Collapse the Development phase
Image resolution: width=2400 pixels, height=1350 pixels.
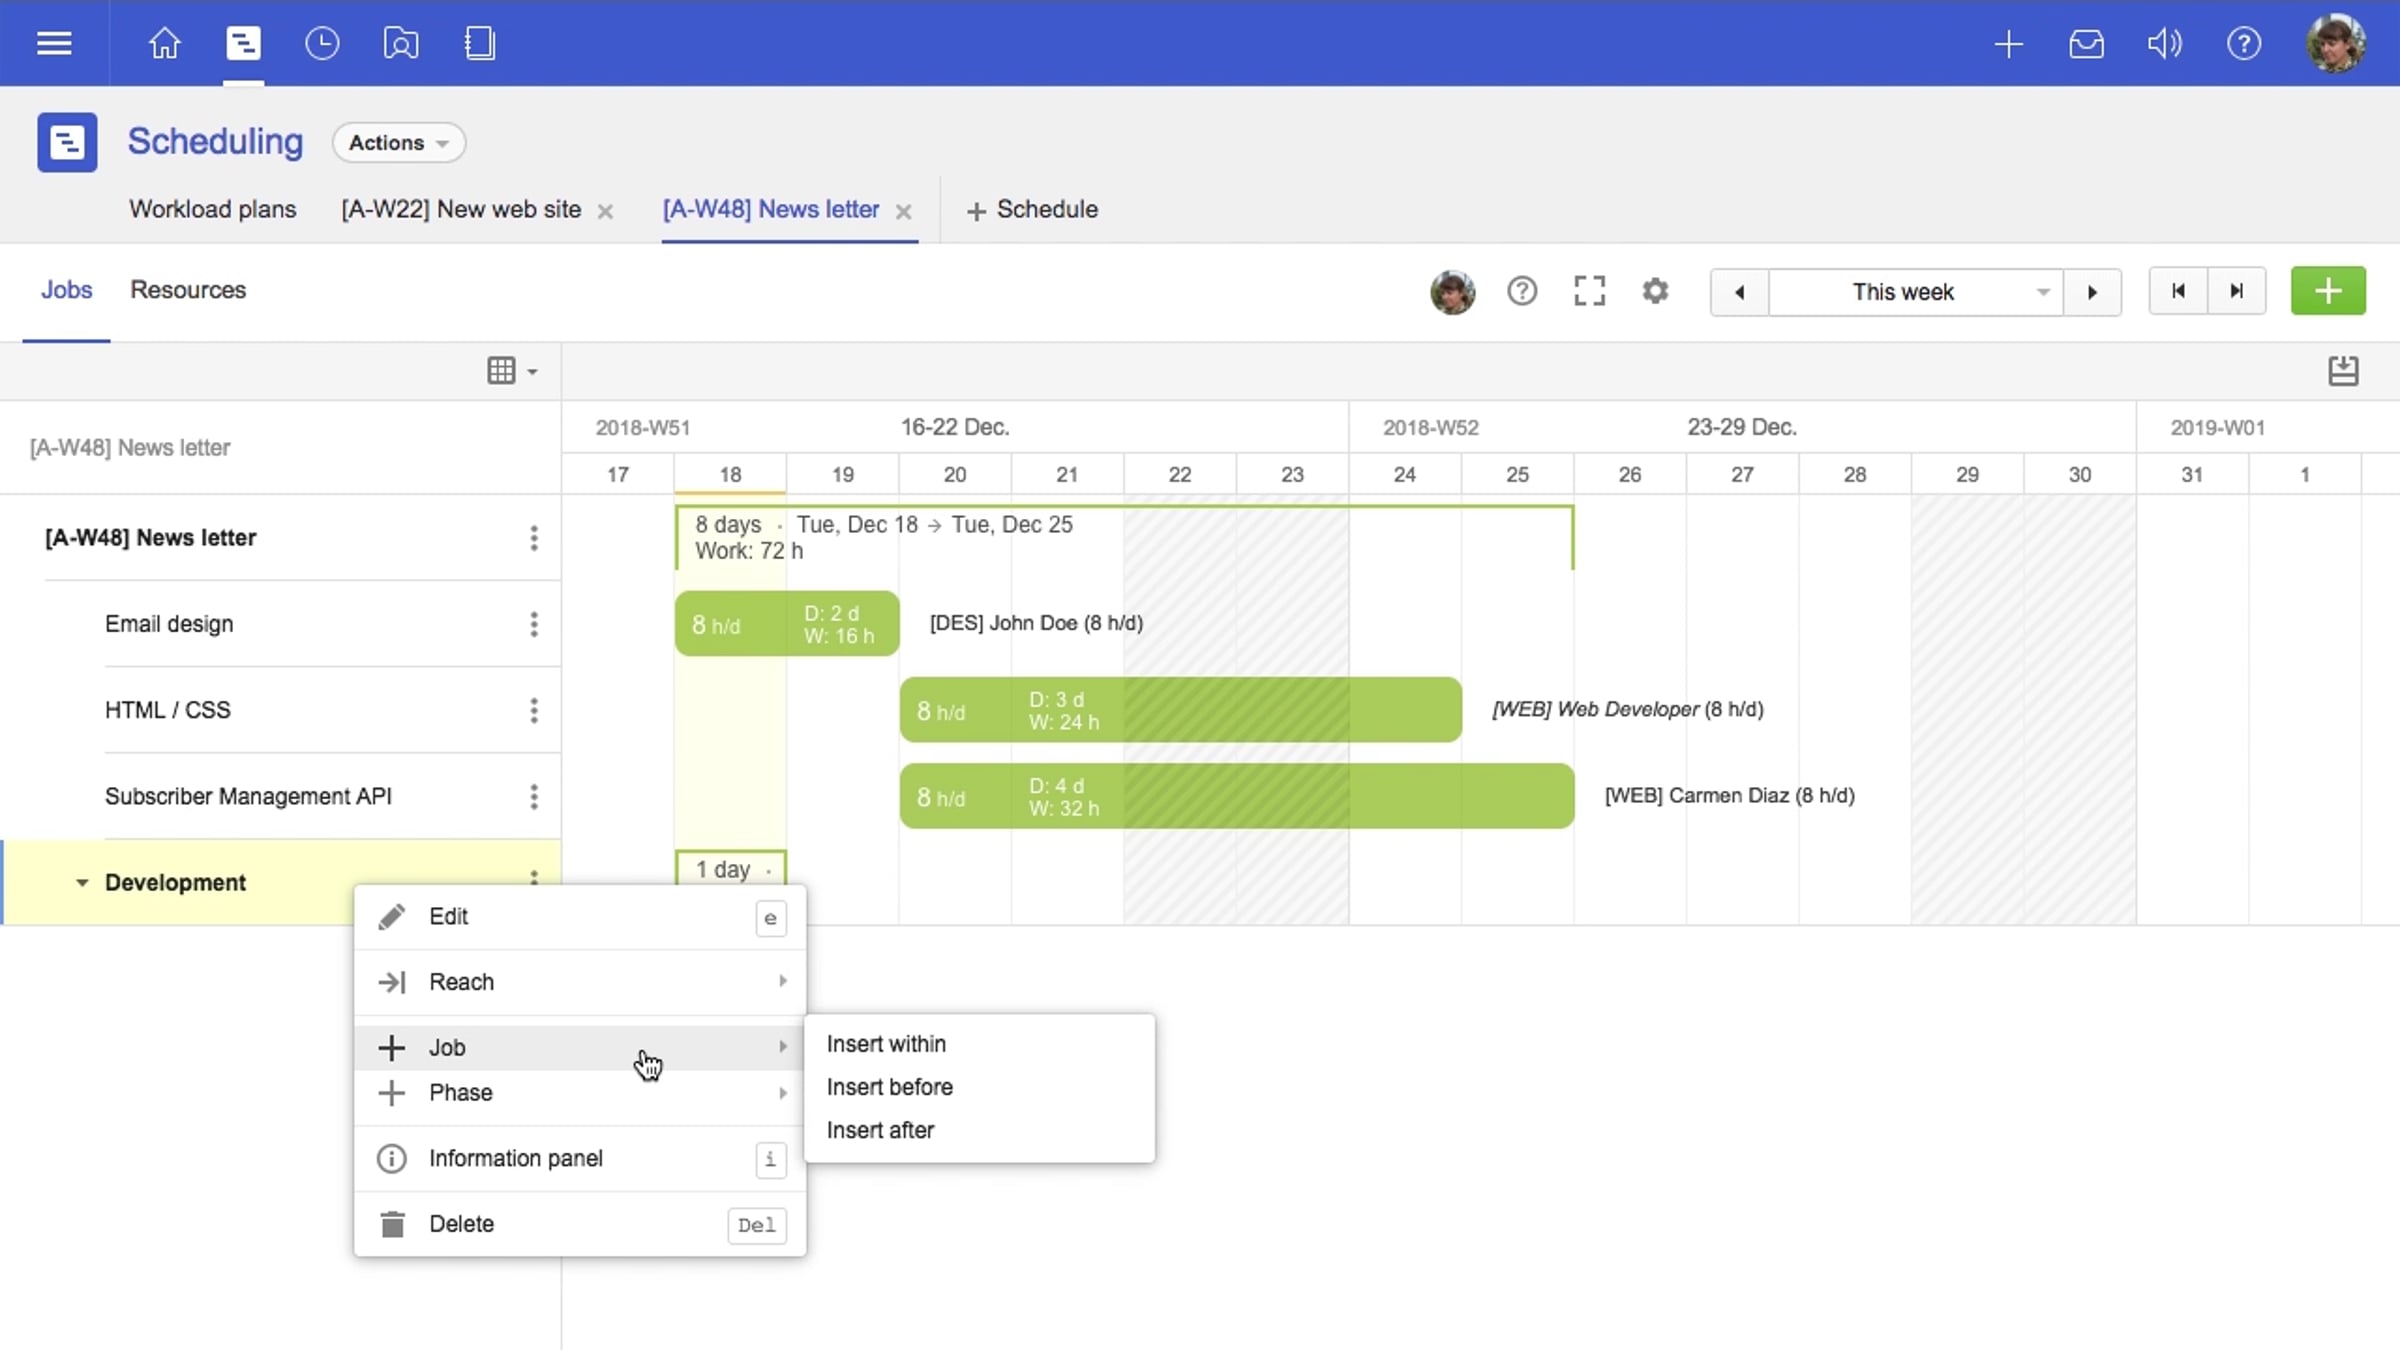click(x=82, y=882)
